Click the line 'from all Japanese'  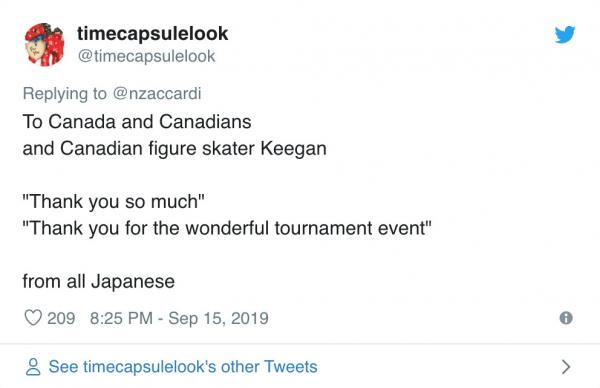click(x=99, y=282)
